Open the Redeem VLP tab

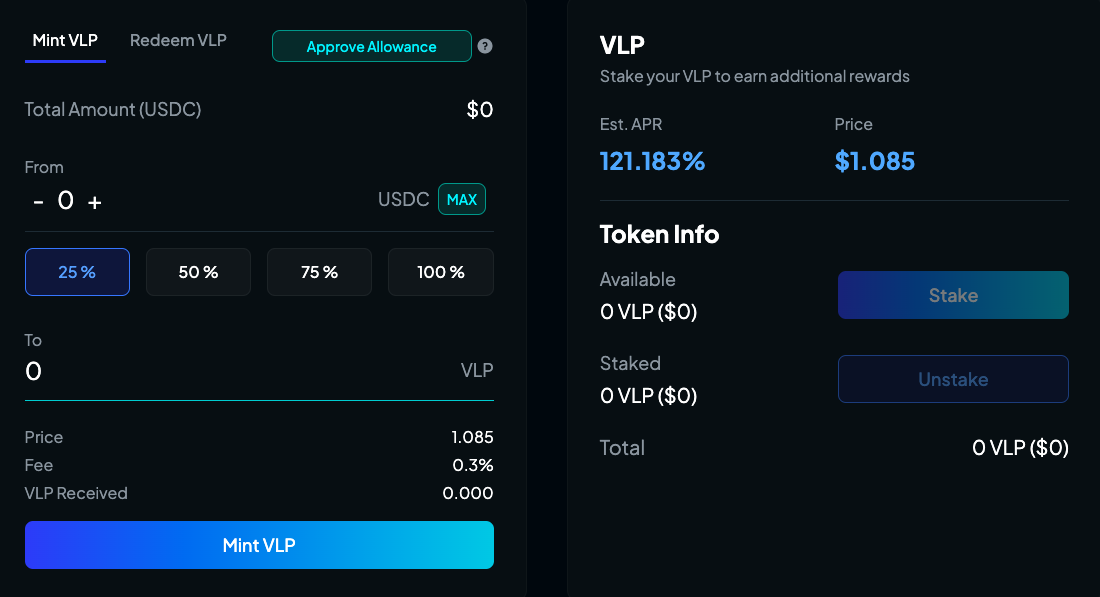(178, 41)
